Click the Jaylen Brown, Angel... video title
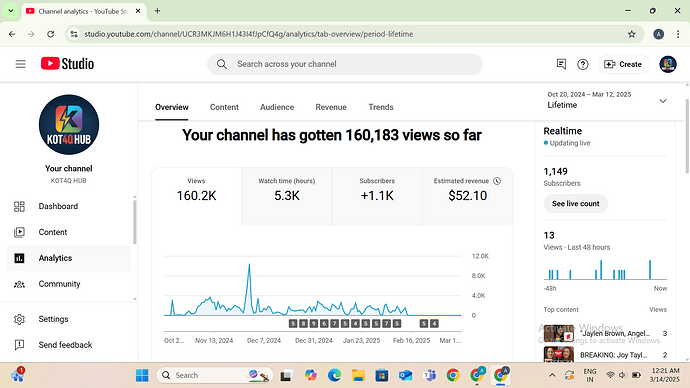The height and width of the screenshot is (388, 690). click(616, 333)
